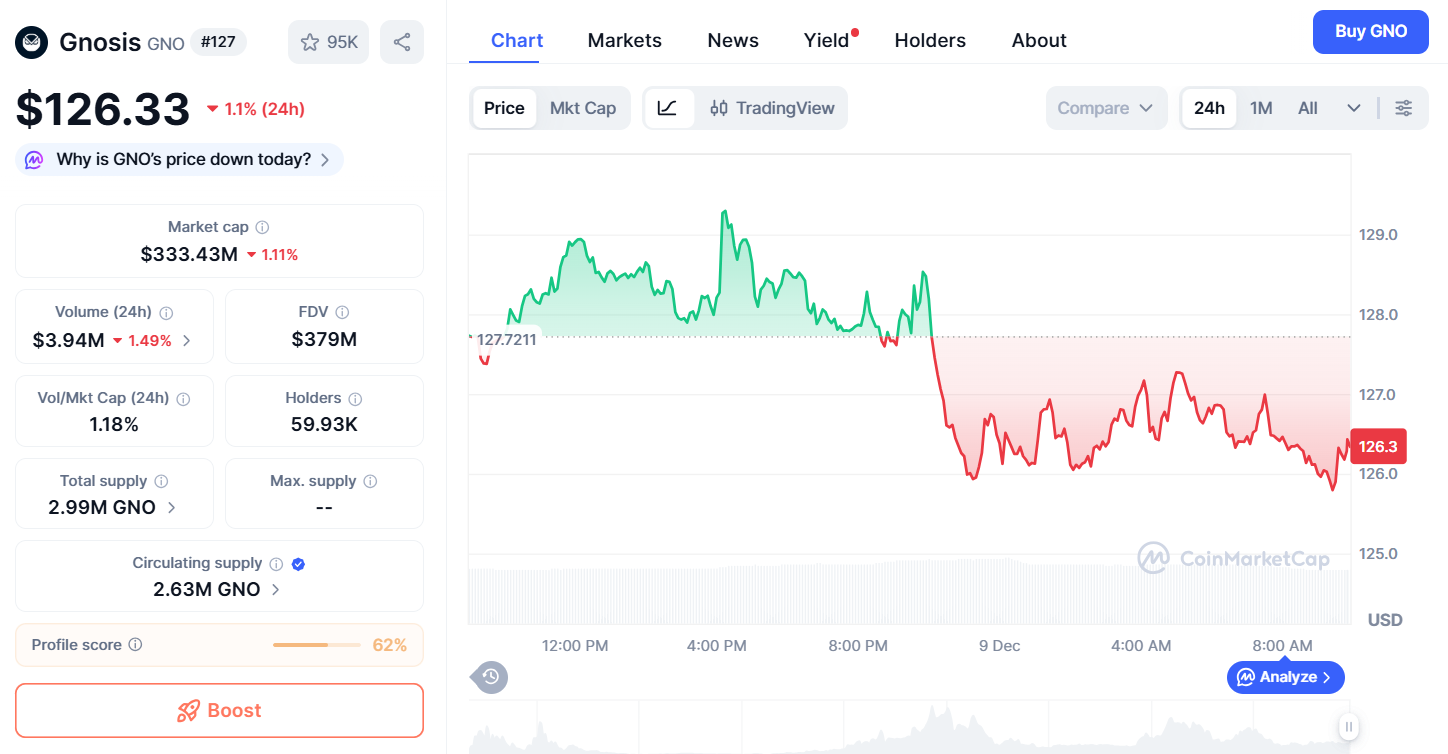Switch chart to Mkt Cap view
The image size is (1448, 754).
tap(583, 108)
